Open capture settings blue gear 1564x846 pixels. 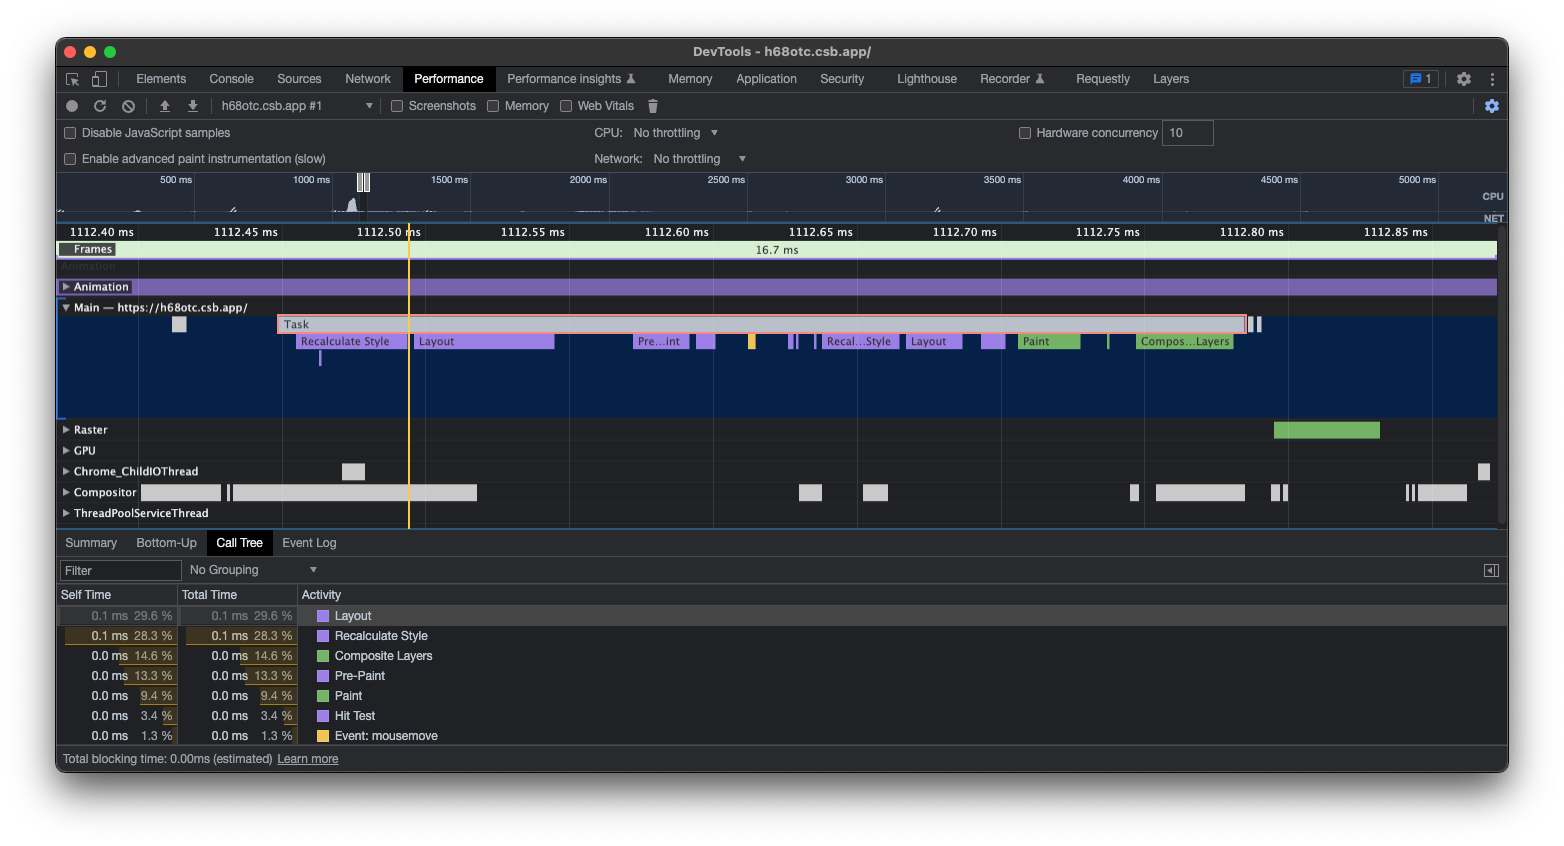coord(1491,106)
